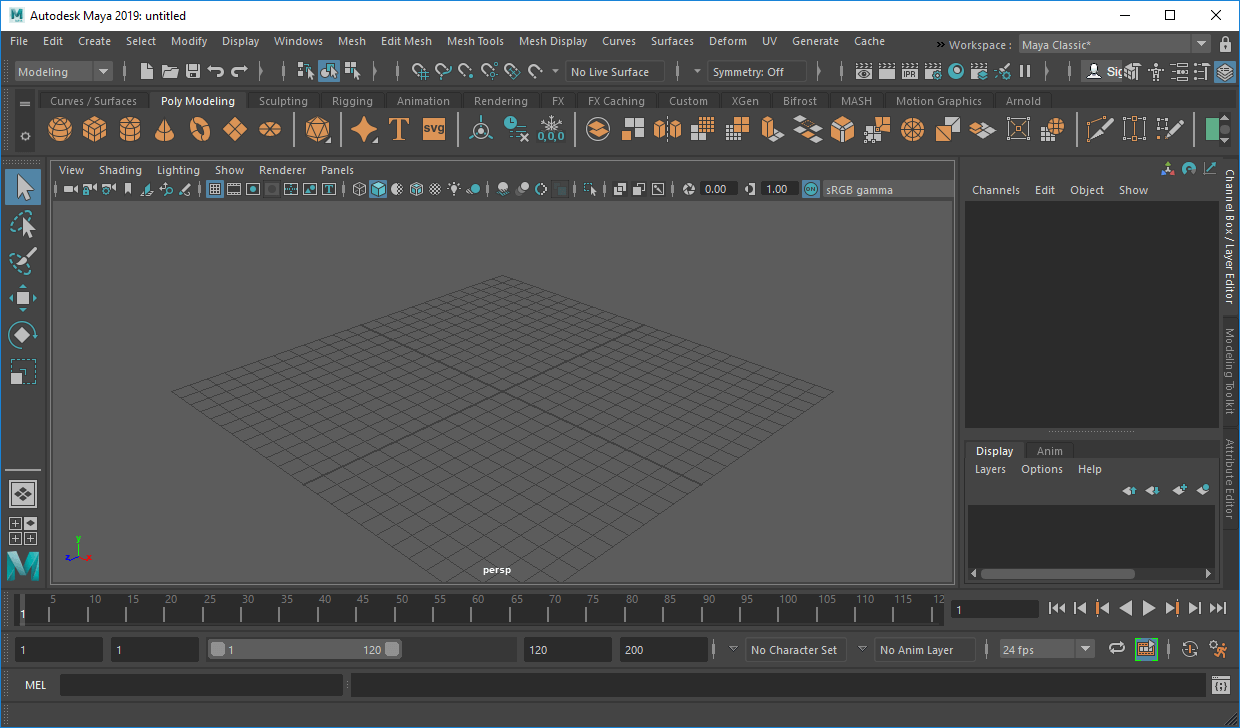
Task: Open the viewport Shading menu
Action: pyautogui.click(x=120, y=170)
